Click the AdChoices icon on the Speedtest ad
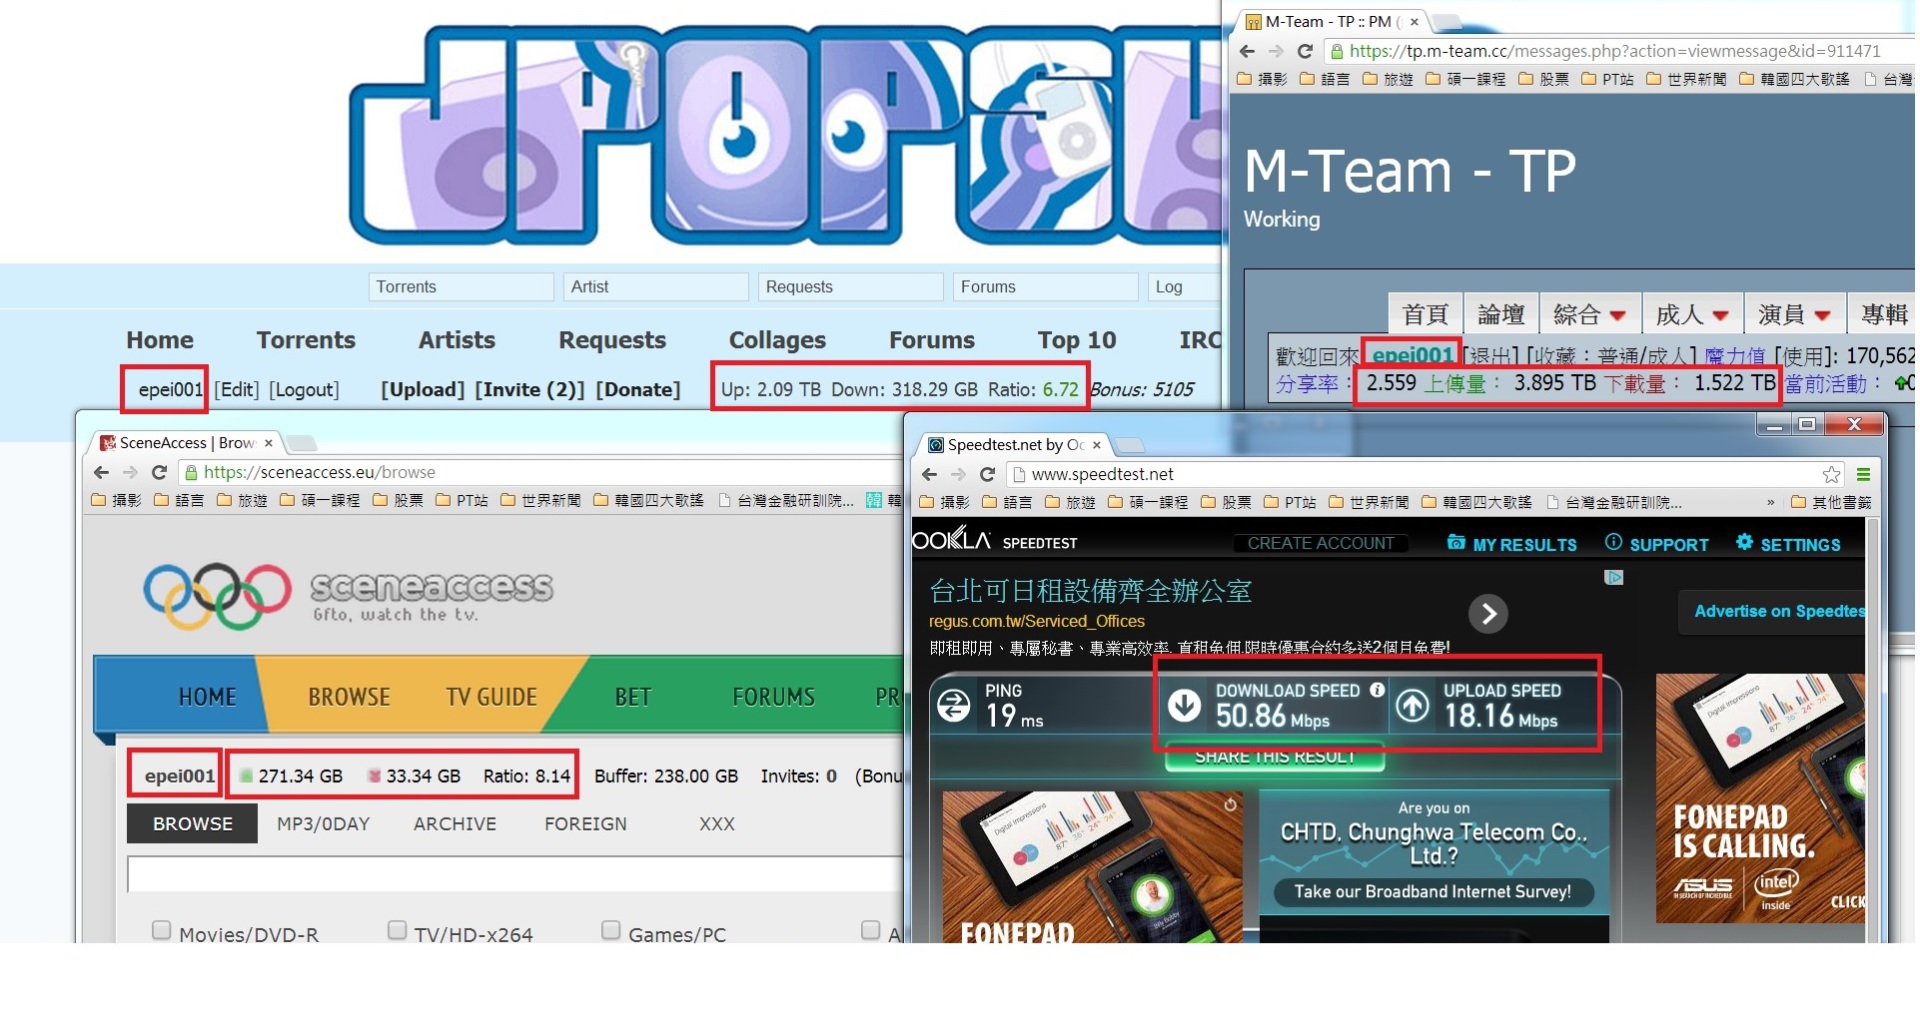The height and width of the screenshot is (1028, 1920). (x=1613, y=577)
